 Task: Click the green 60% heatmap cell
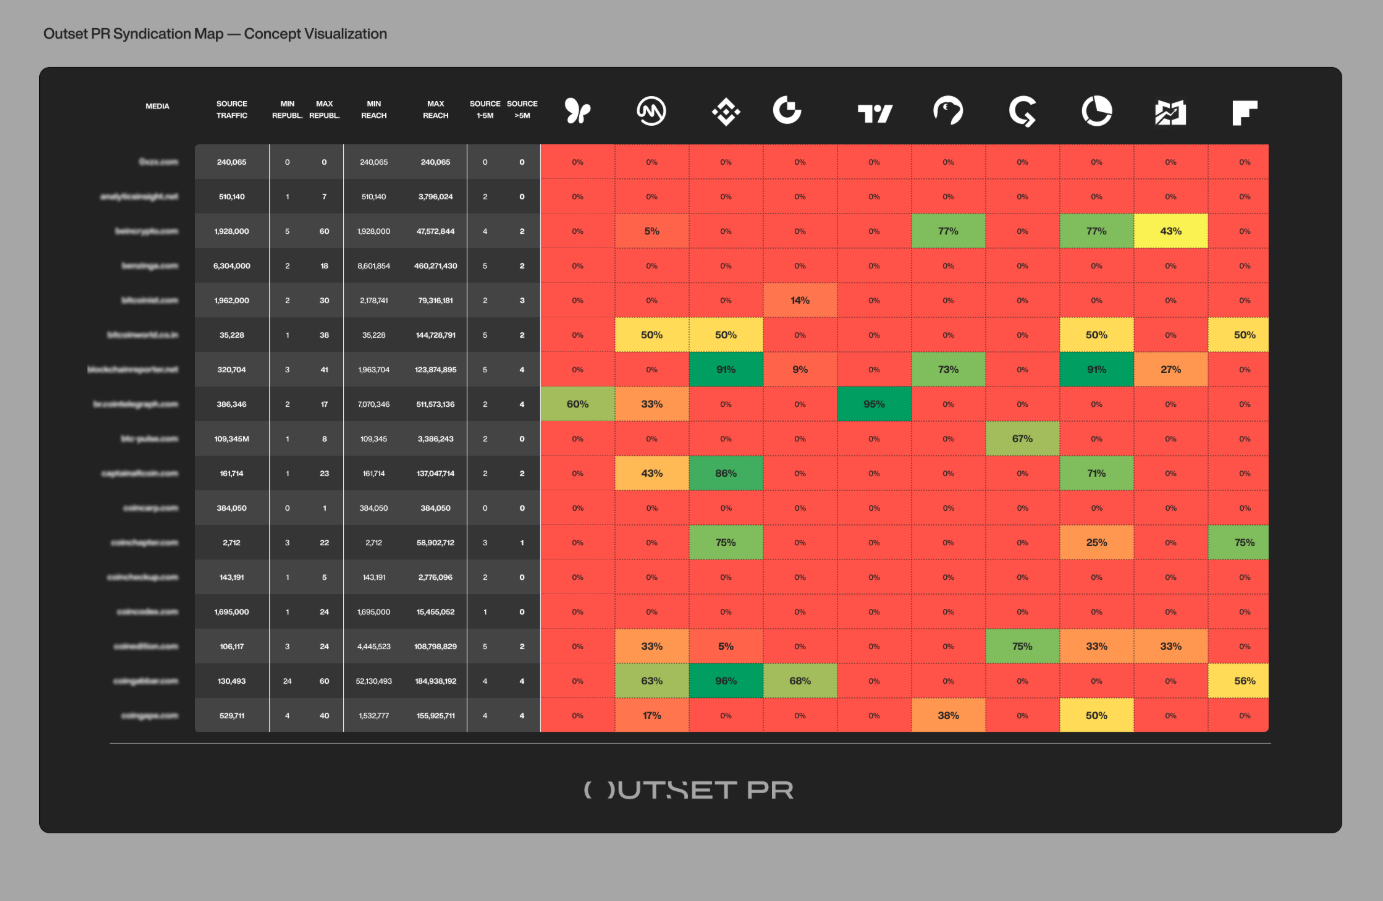point(578,405)
